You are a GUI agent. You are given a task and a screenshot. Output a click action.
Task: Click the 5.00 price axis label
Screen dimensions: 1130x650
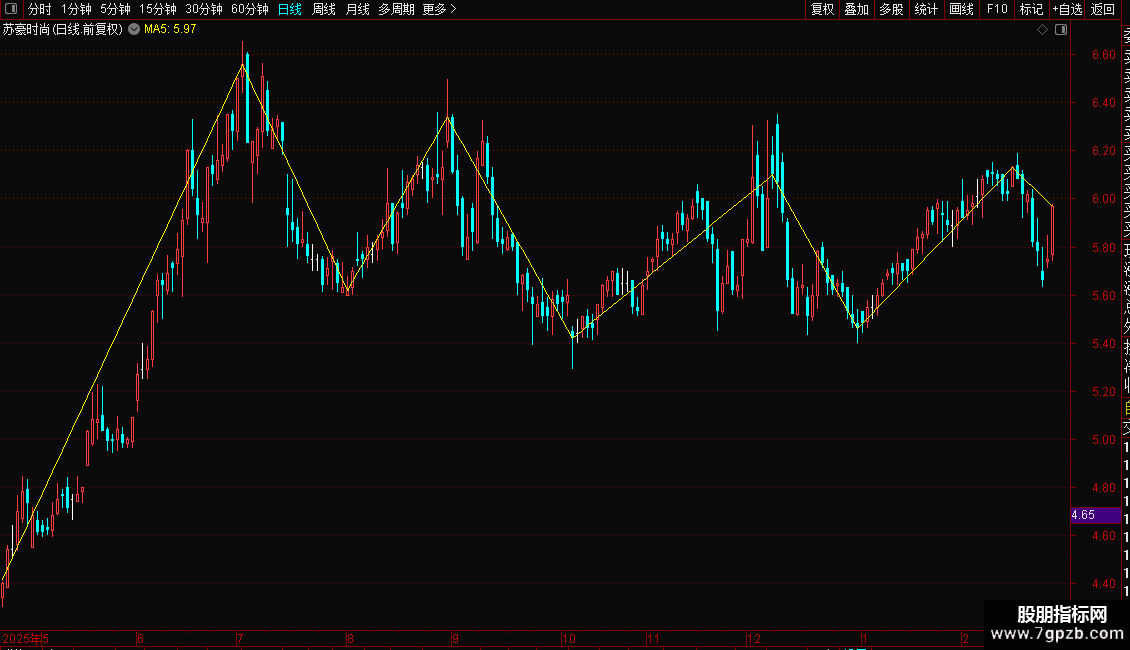tap(1103, 440)
